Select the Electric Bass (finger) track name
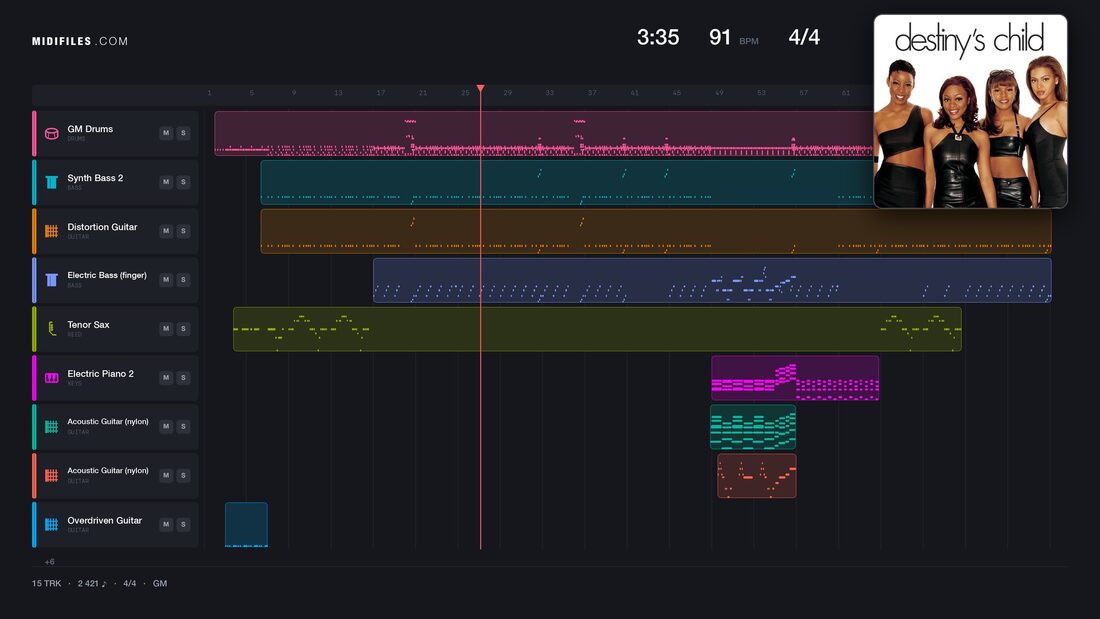Screen dimensions: 1100x619 tap(107, 275)
